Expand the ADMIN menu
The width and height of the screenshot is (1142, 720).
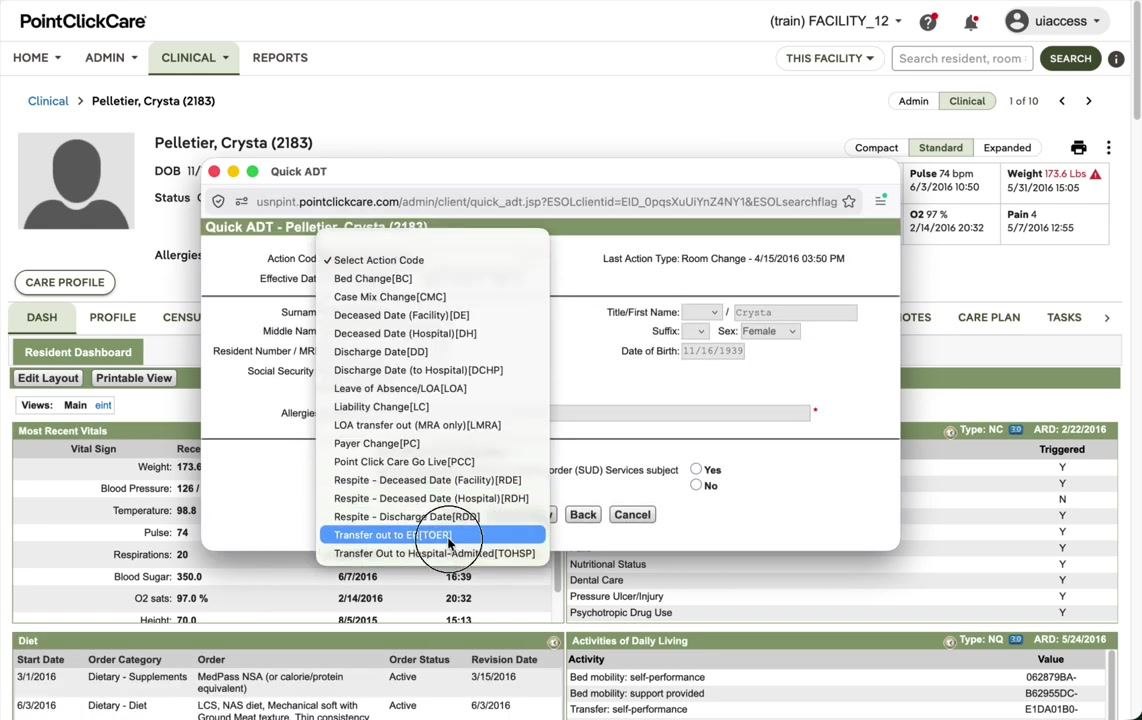pyautogui.click(x=111, y=58)
